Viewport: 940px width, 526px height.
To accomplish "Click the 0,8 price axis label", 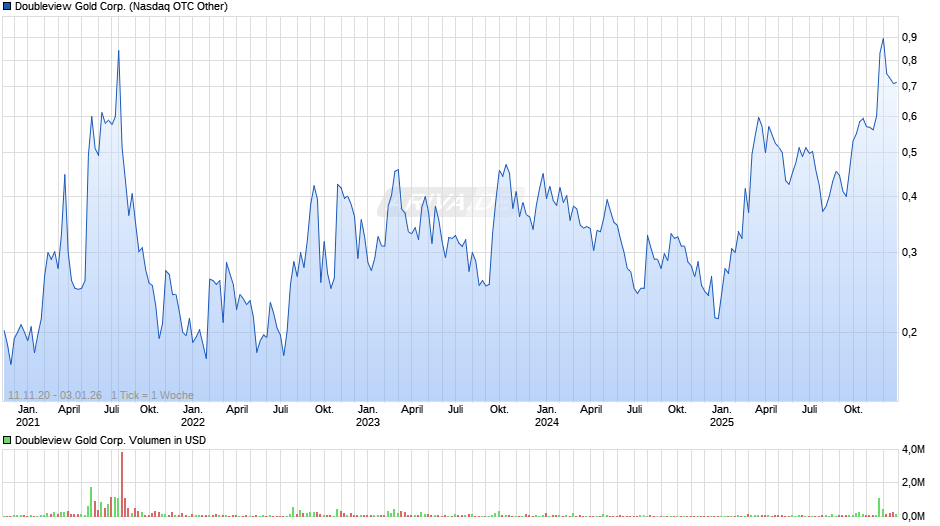I will 909,60.
